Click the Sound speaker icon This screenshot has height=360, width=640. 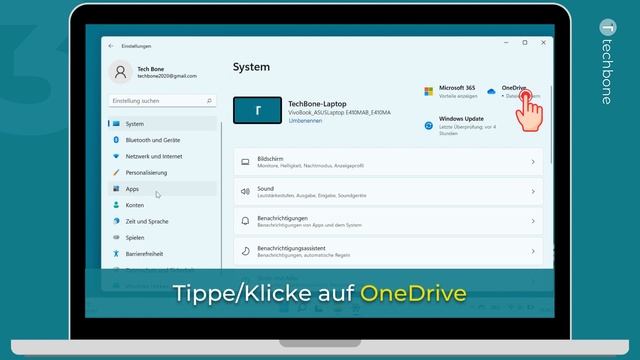[x=245, y=191]
